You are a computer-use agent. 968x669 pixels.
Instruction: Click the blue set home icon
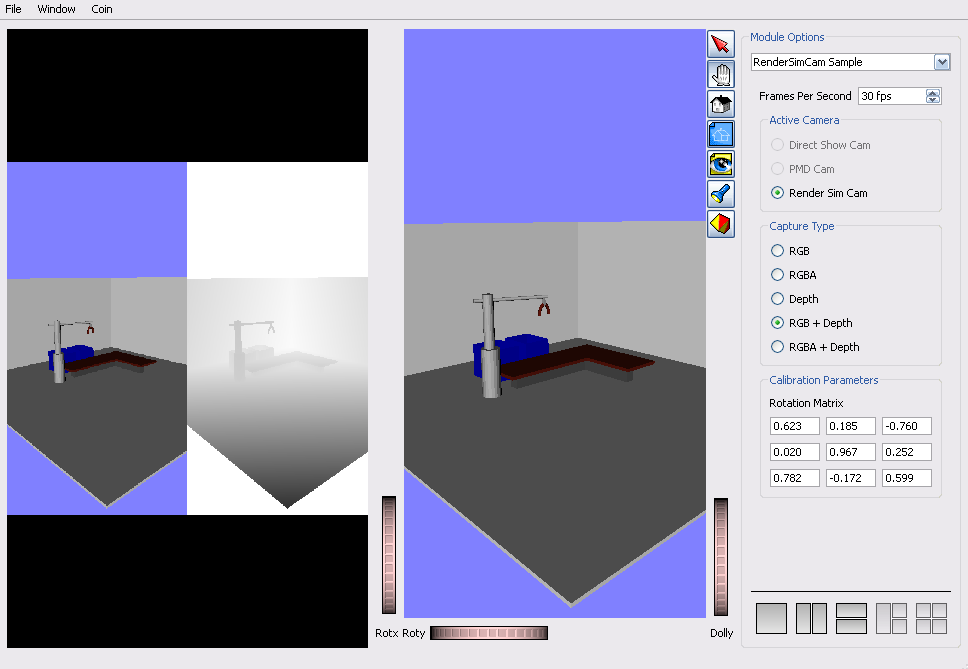coord(720,134)
